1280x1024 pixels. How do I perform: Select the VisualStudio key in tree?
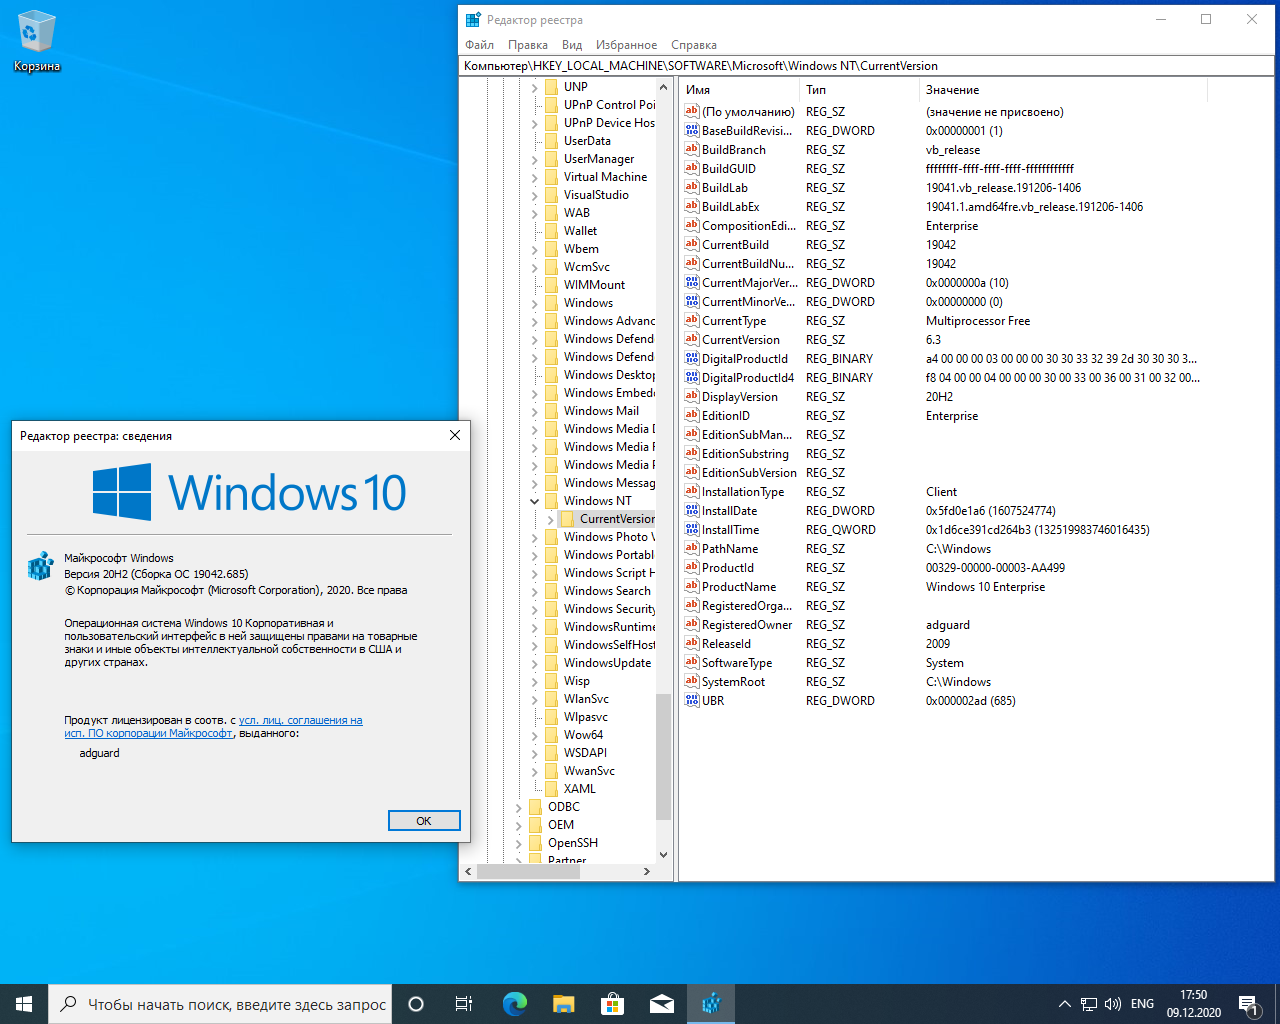pyautogui.click(x=596, y=195)
